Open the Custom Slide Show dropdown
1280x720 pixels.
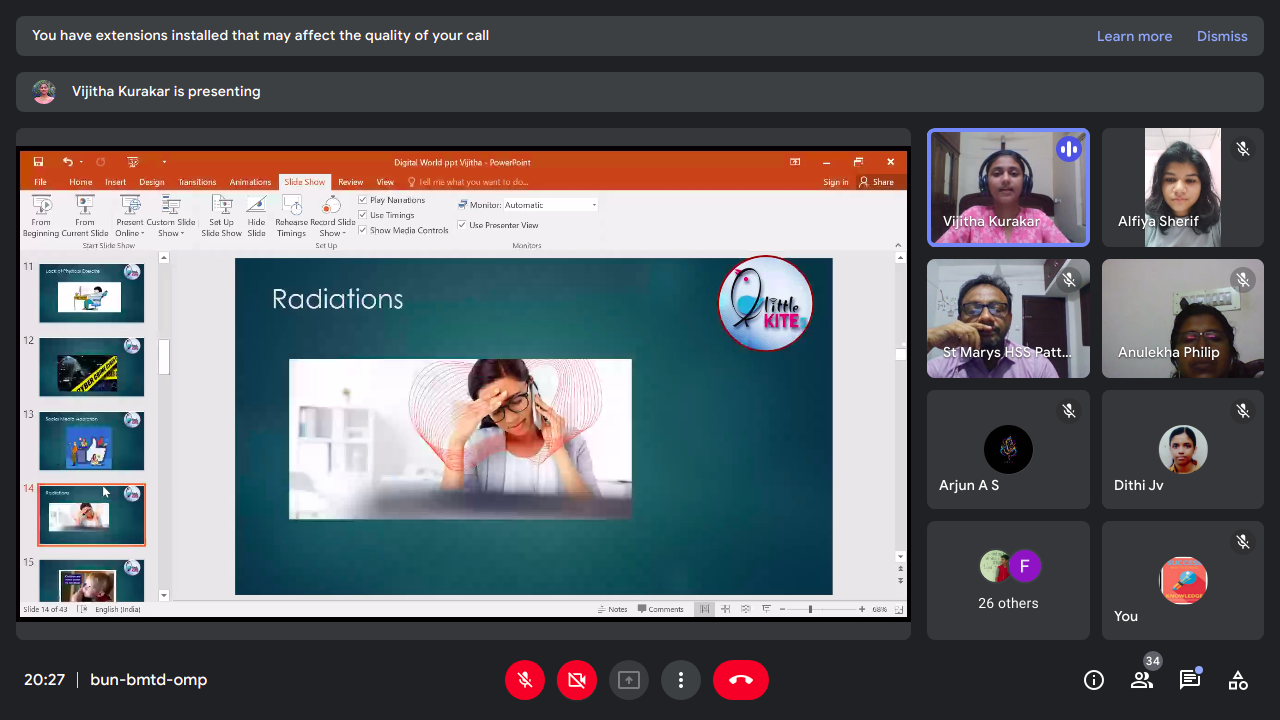coord(171,216)
